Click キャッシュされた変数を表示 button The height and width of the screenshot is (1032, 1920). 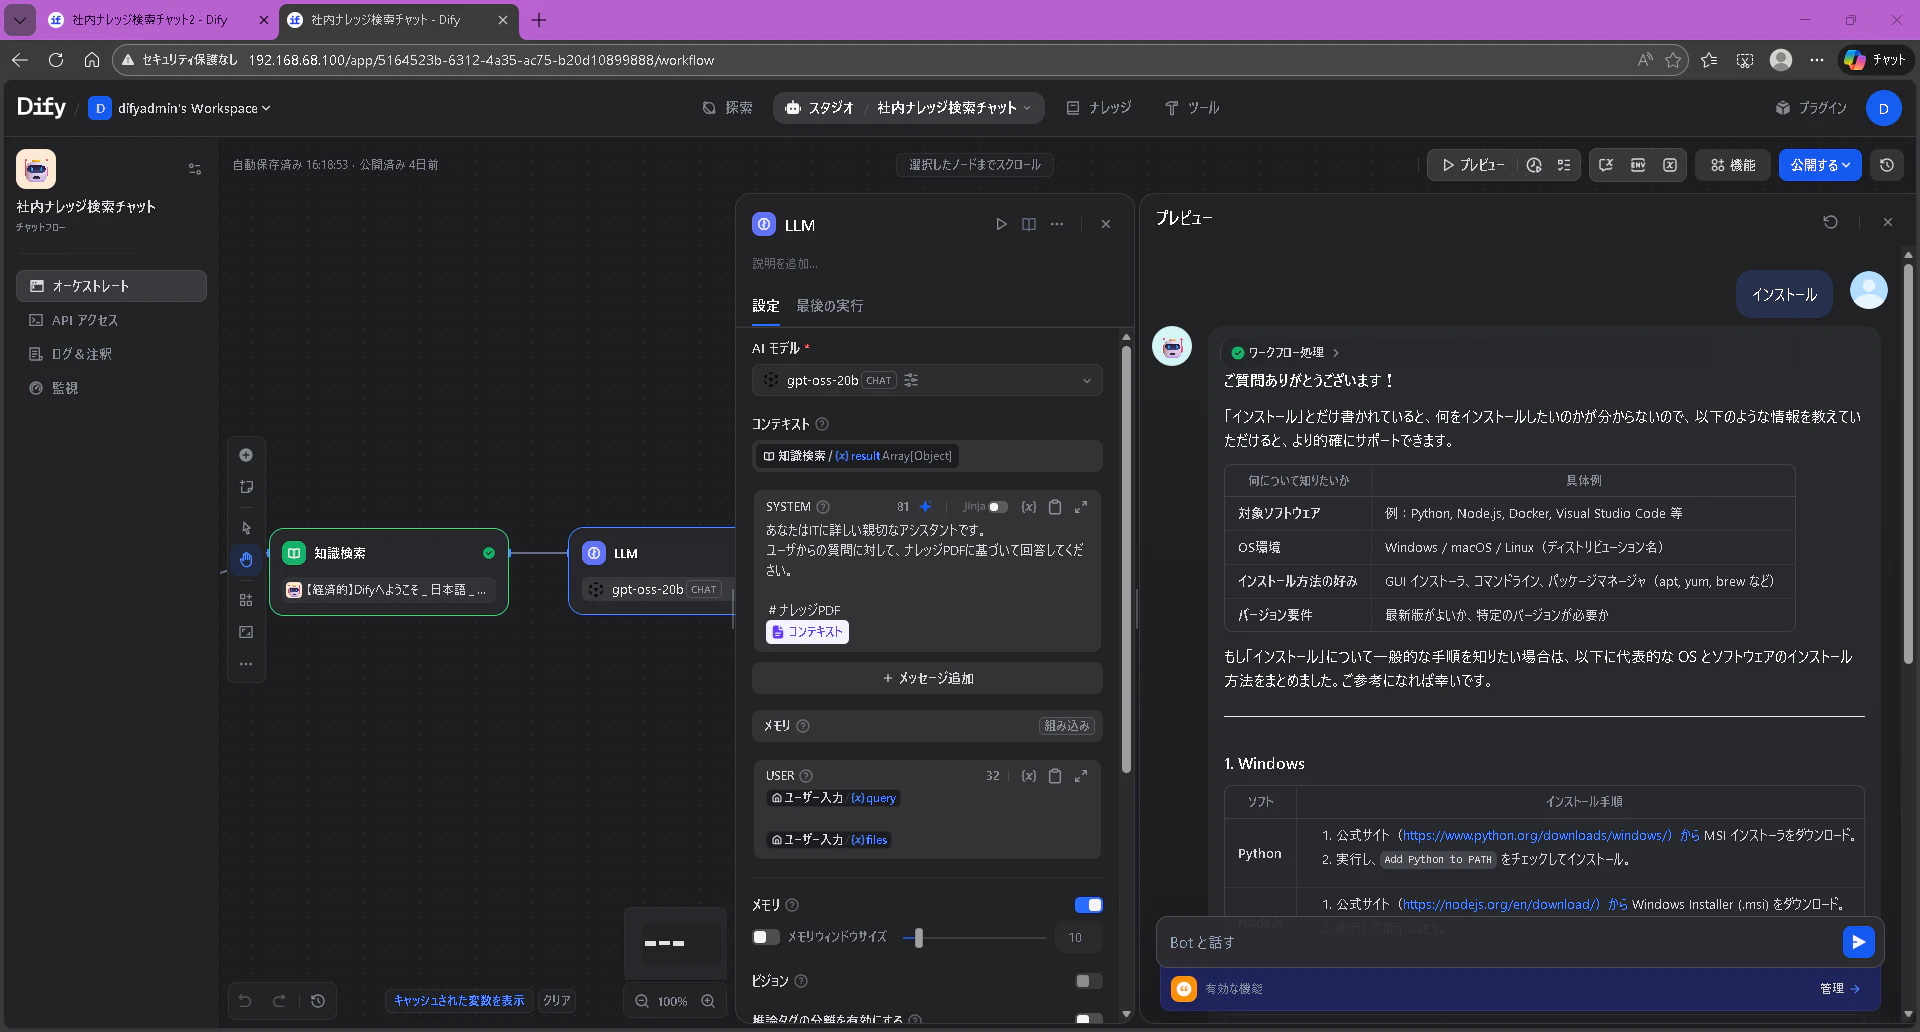(x=459, y=1001)
